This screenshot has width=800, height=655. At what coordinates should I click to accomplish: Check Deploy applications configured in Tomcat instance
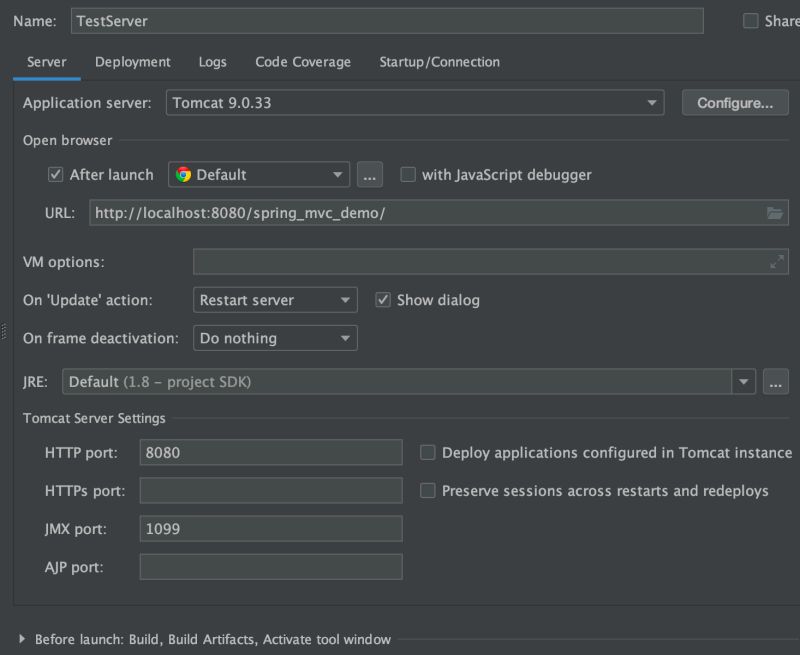[428, 452]
